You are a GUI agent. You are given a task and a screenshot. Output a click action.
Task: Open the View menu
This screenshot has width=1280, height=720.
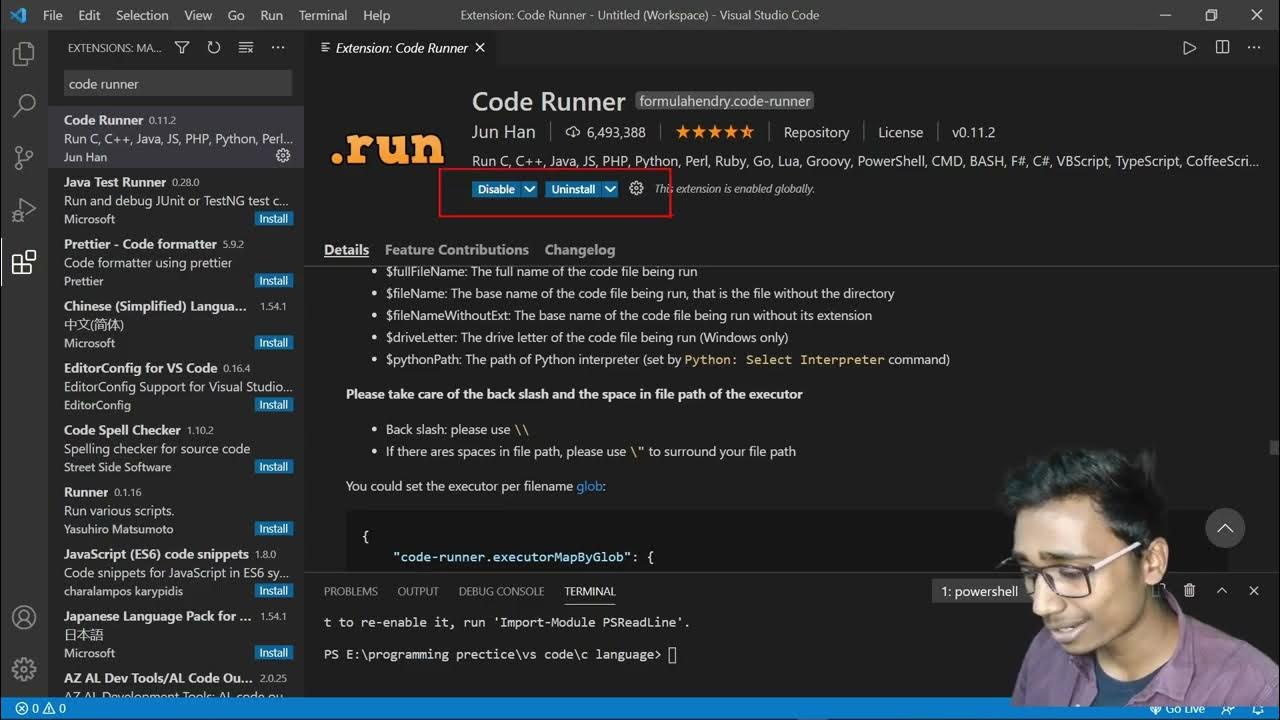point(198,15)
